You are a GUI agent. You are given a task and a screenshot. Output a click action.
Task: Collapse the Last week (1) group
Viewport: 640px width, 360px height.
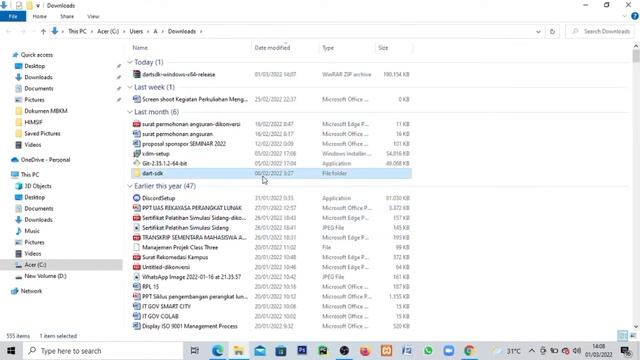coord(130,87)
